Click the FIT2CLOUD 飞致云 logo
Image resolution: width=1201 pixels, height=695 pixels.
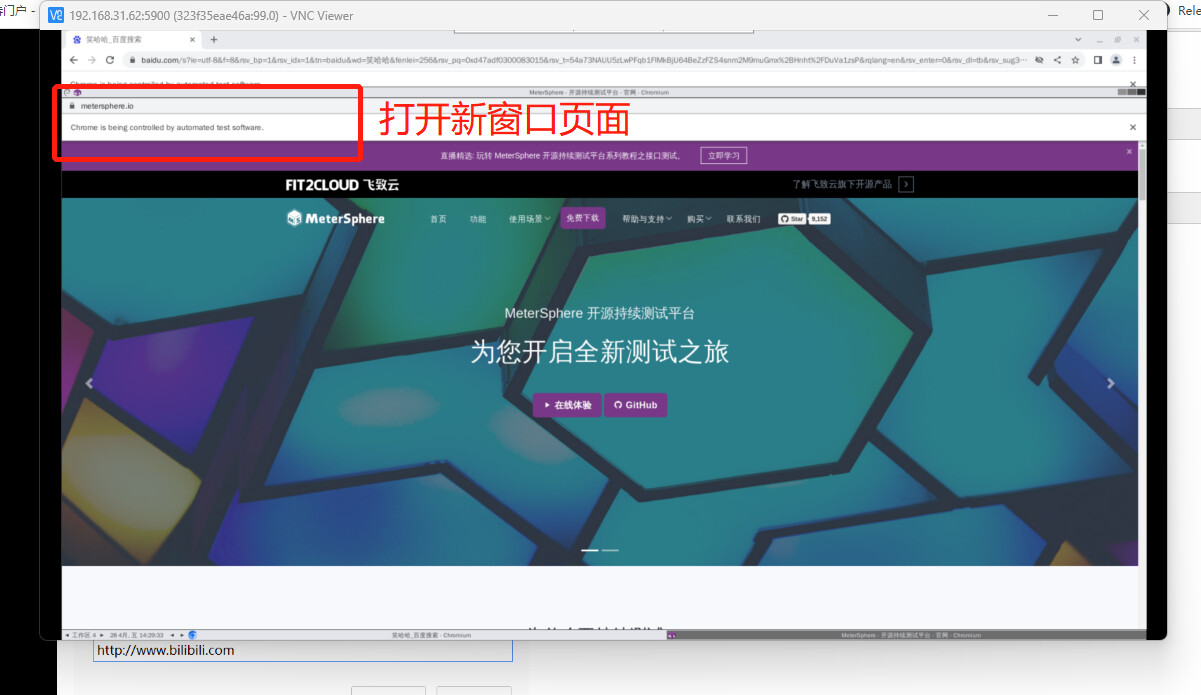(342, 185)
